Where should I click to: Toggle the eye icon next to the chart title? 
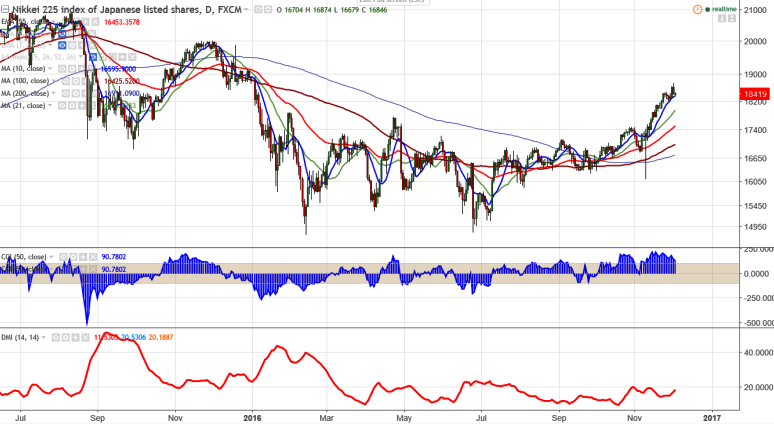coord(258,9)
